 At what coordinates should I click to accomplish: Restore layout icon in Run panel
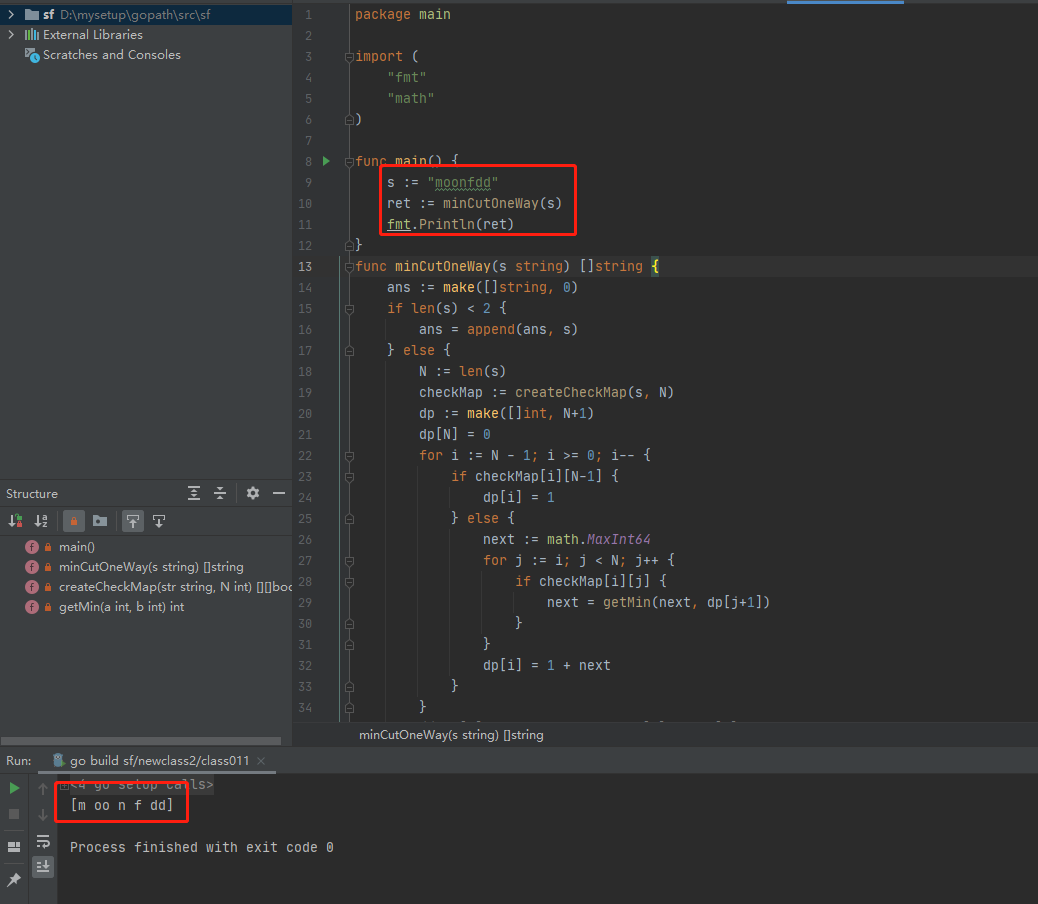pos(14,846)
